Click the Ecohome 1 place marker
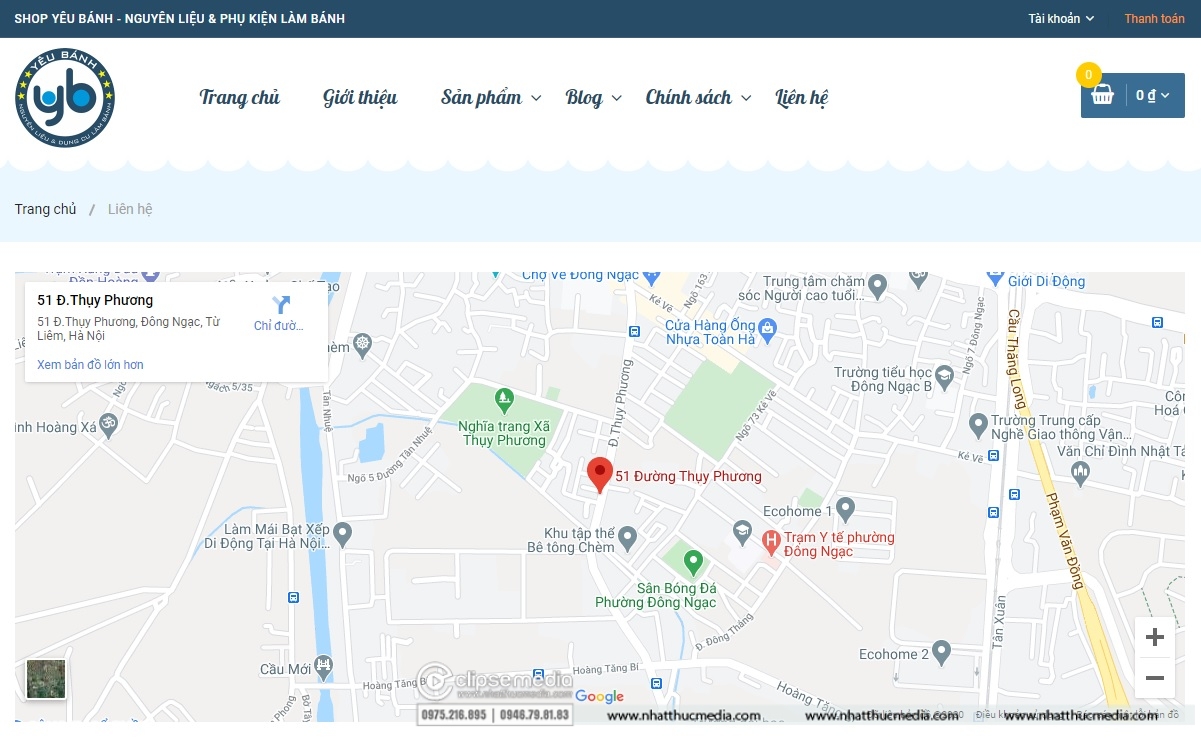The height and width of the screenshot is (738, 1201). 847,507
